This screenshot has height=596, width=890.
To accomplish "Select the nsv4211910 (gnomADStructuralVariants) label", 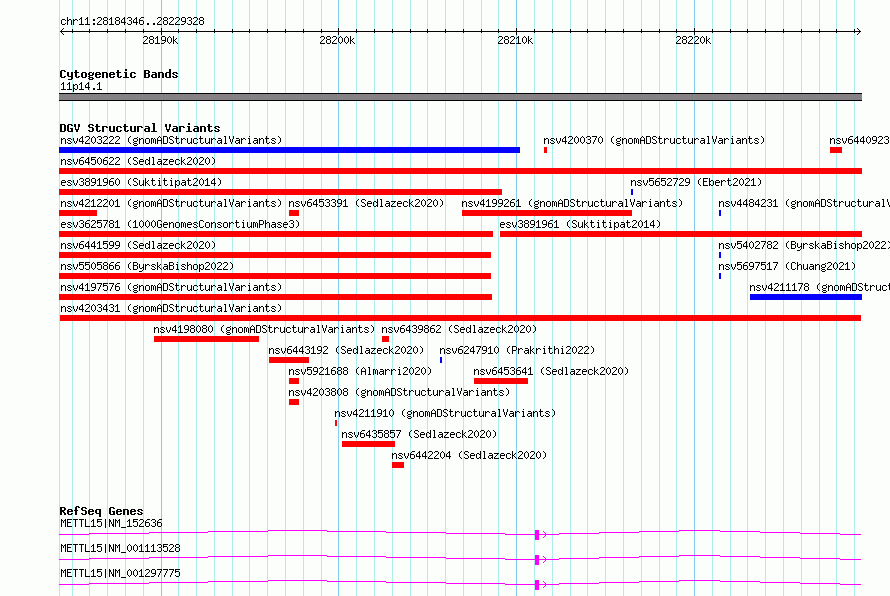I will [445, 413].
